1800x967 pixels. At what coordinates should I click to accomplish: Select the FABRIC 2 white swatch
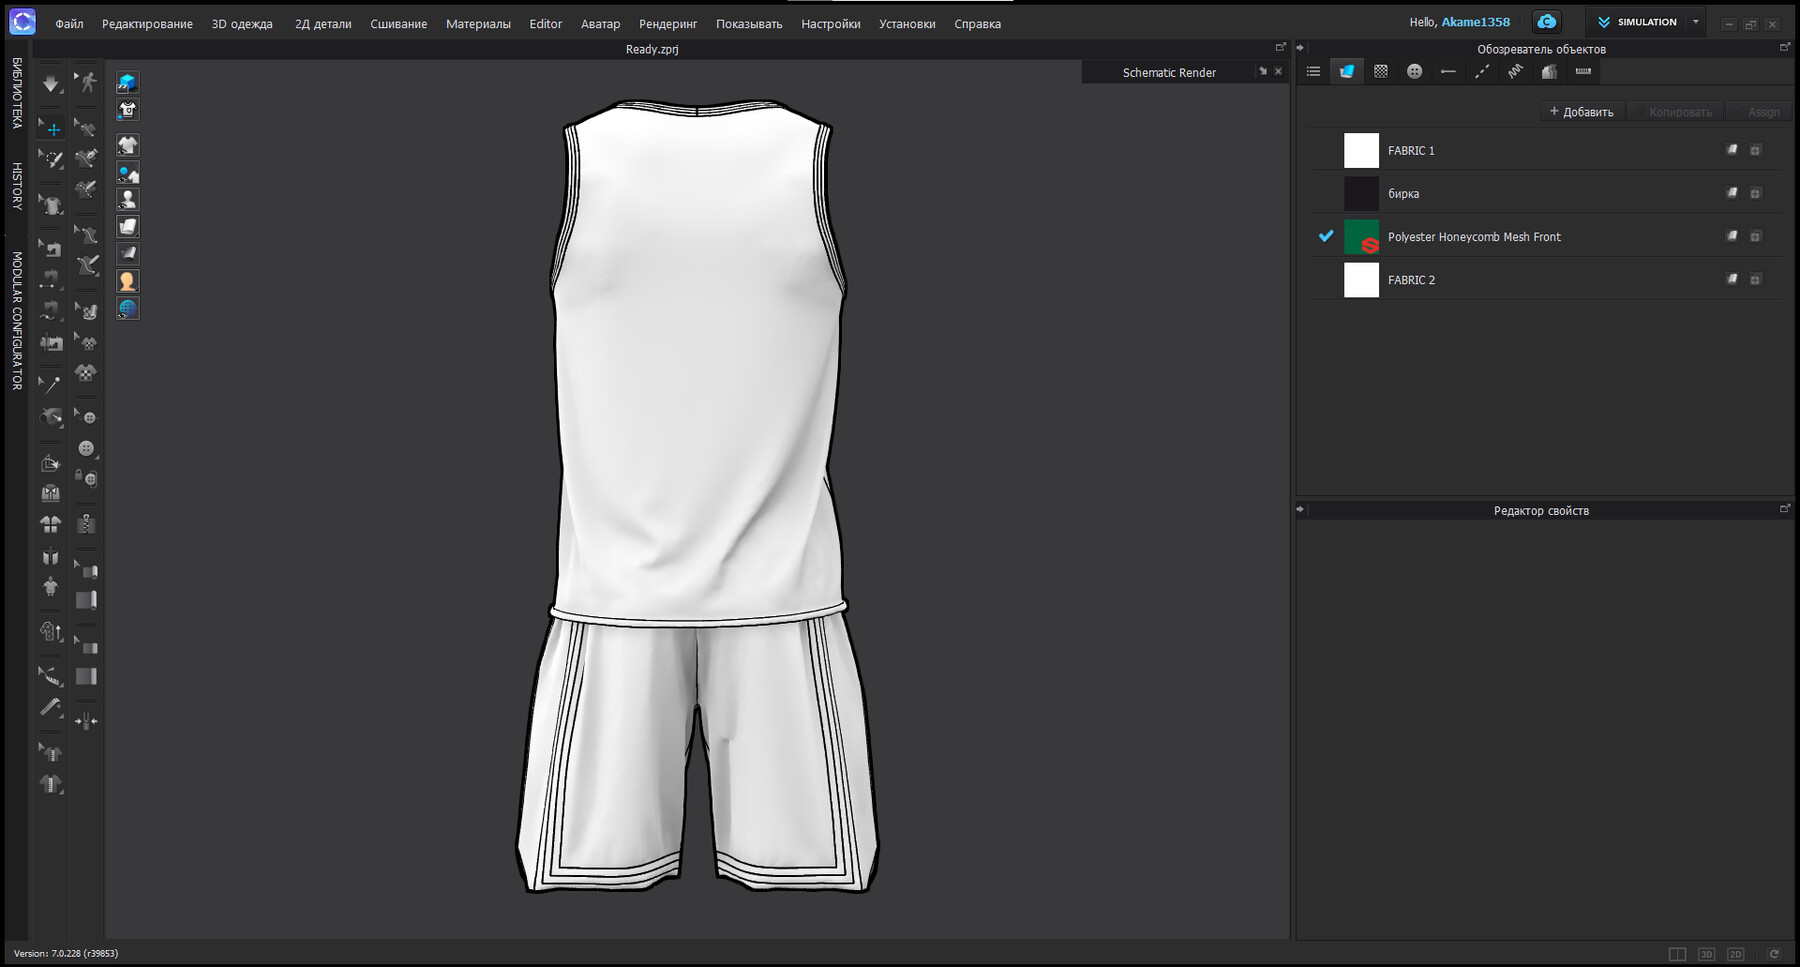pos(1361,279)
